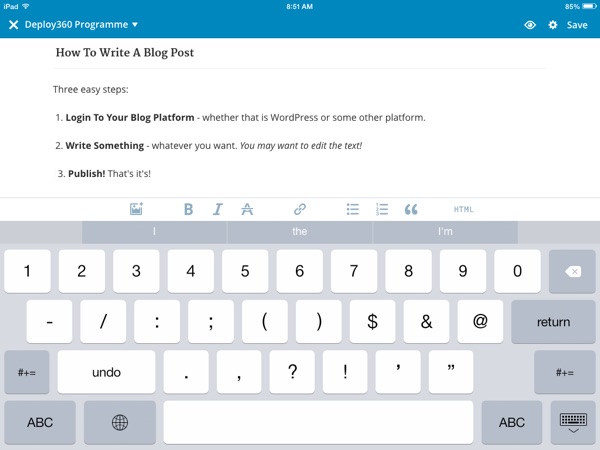The width and height of the screenshot is (600, 450).
Task: Toggle bold formatting in the editor toolbar
Action: 188,209
